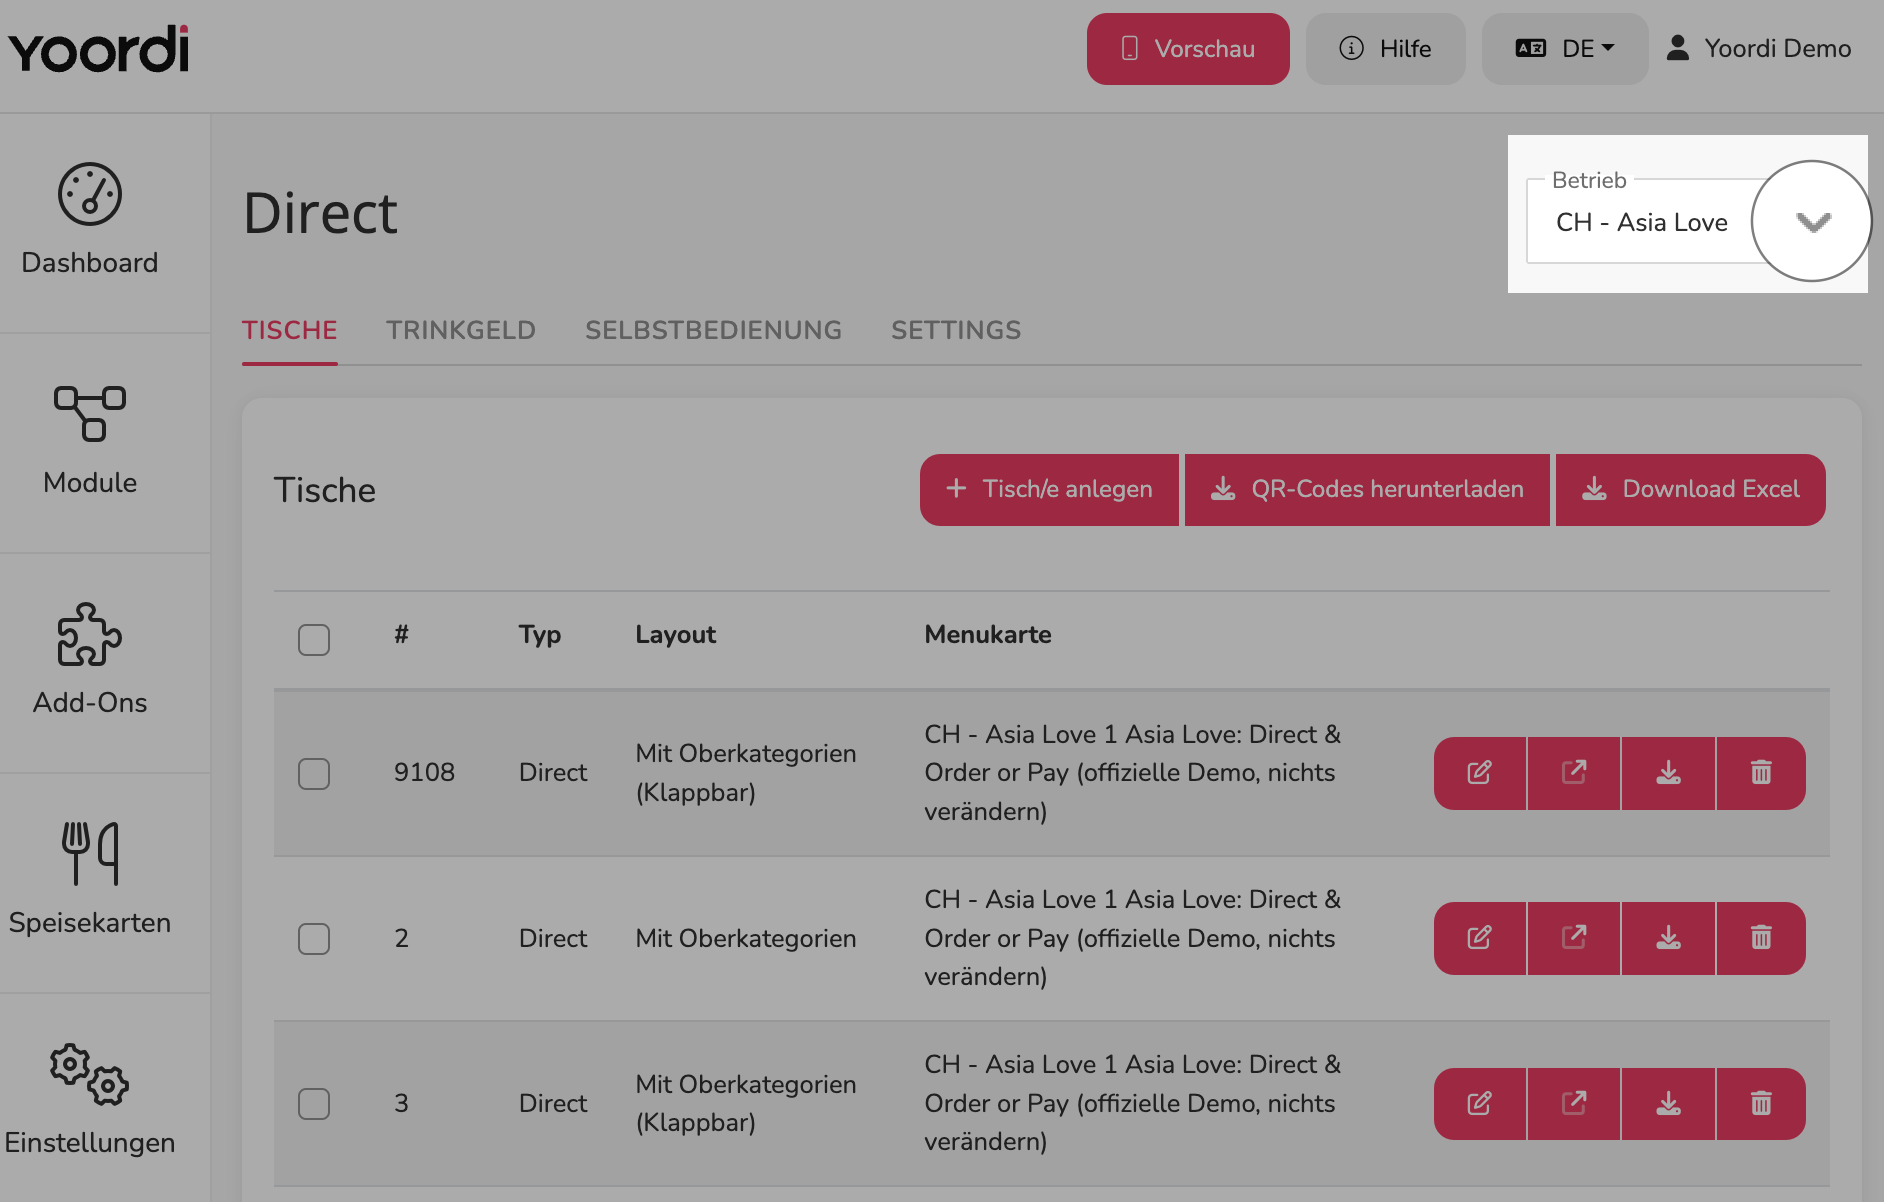The image size is (1884, 1202).
Task: Click edit icon for table 9108
Action: point(1480,773)
